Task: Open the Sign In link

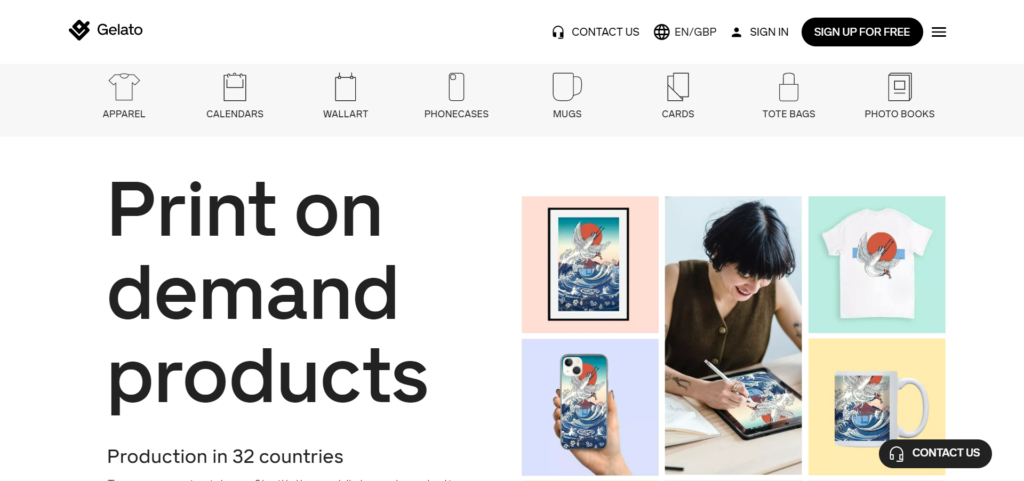Action: (x=760, y=32)
